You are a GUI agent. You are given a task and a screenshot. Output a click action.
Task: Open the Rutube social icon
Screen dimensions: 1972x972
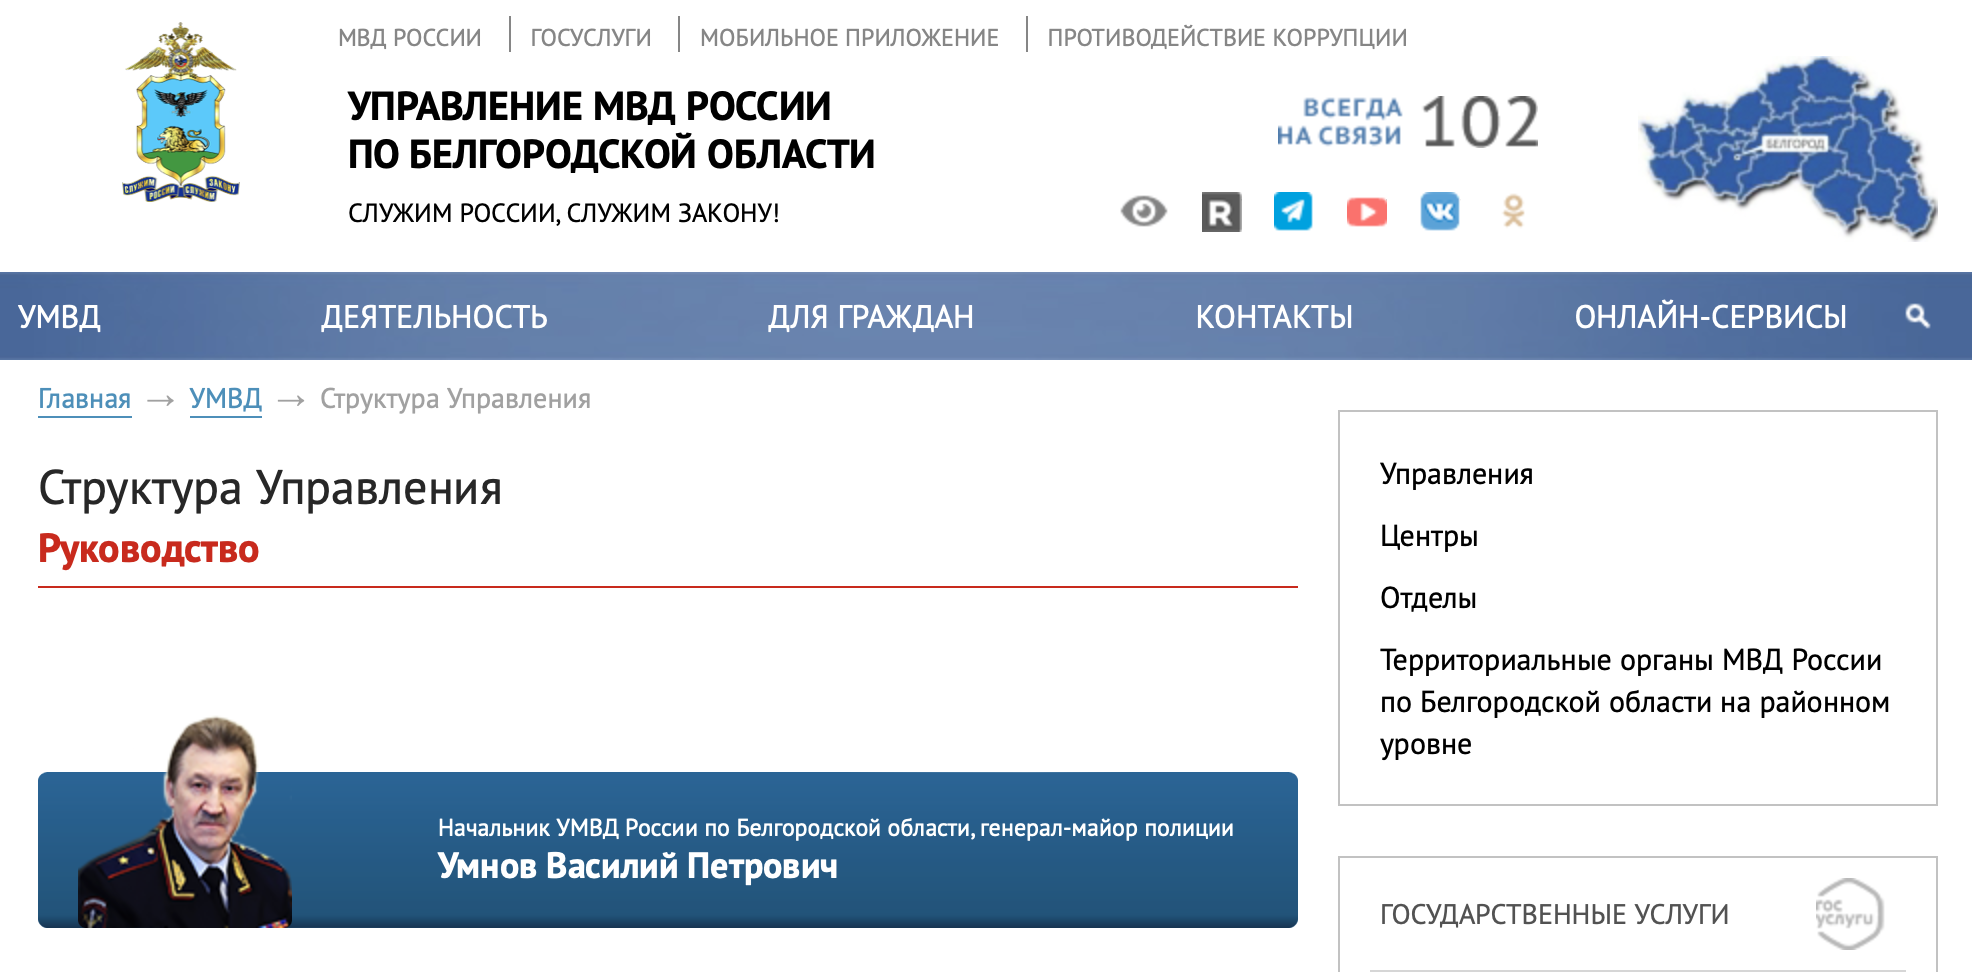click(1221, 212)
